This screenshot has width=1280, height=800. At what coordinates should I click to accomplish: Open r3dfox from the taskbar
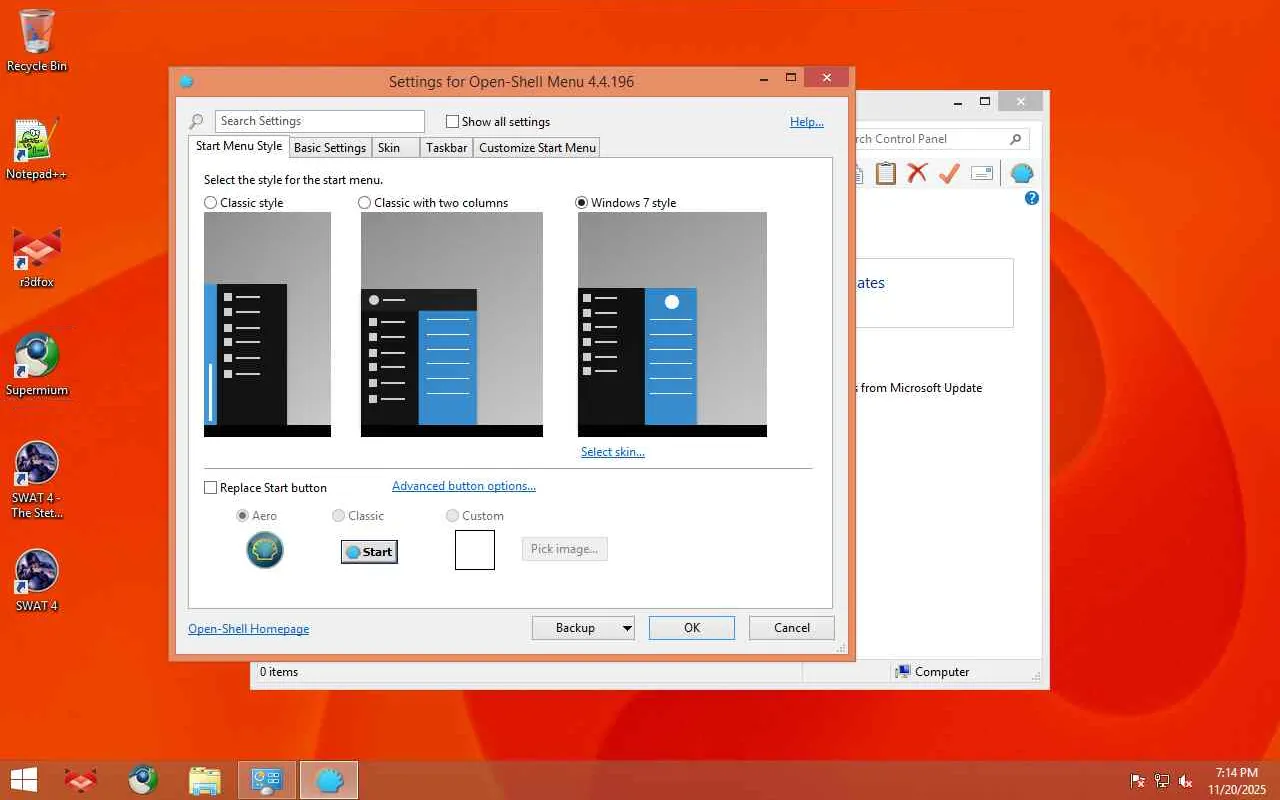pyautogui.click(x=81, y=780)
